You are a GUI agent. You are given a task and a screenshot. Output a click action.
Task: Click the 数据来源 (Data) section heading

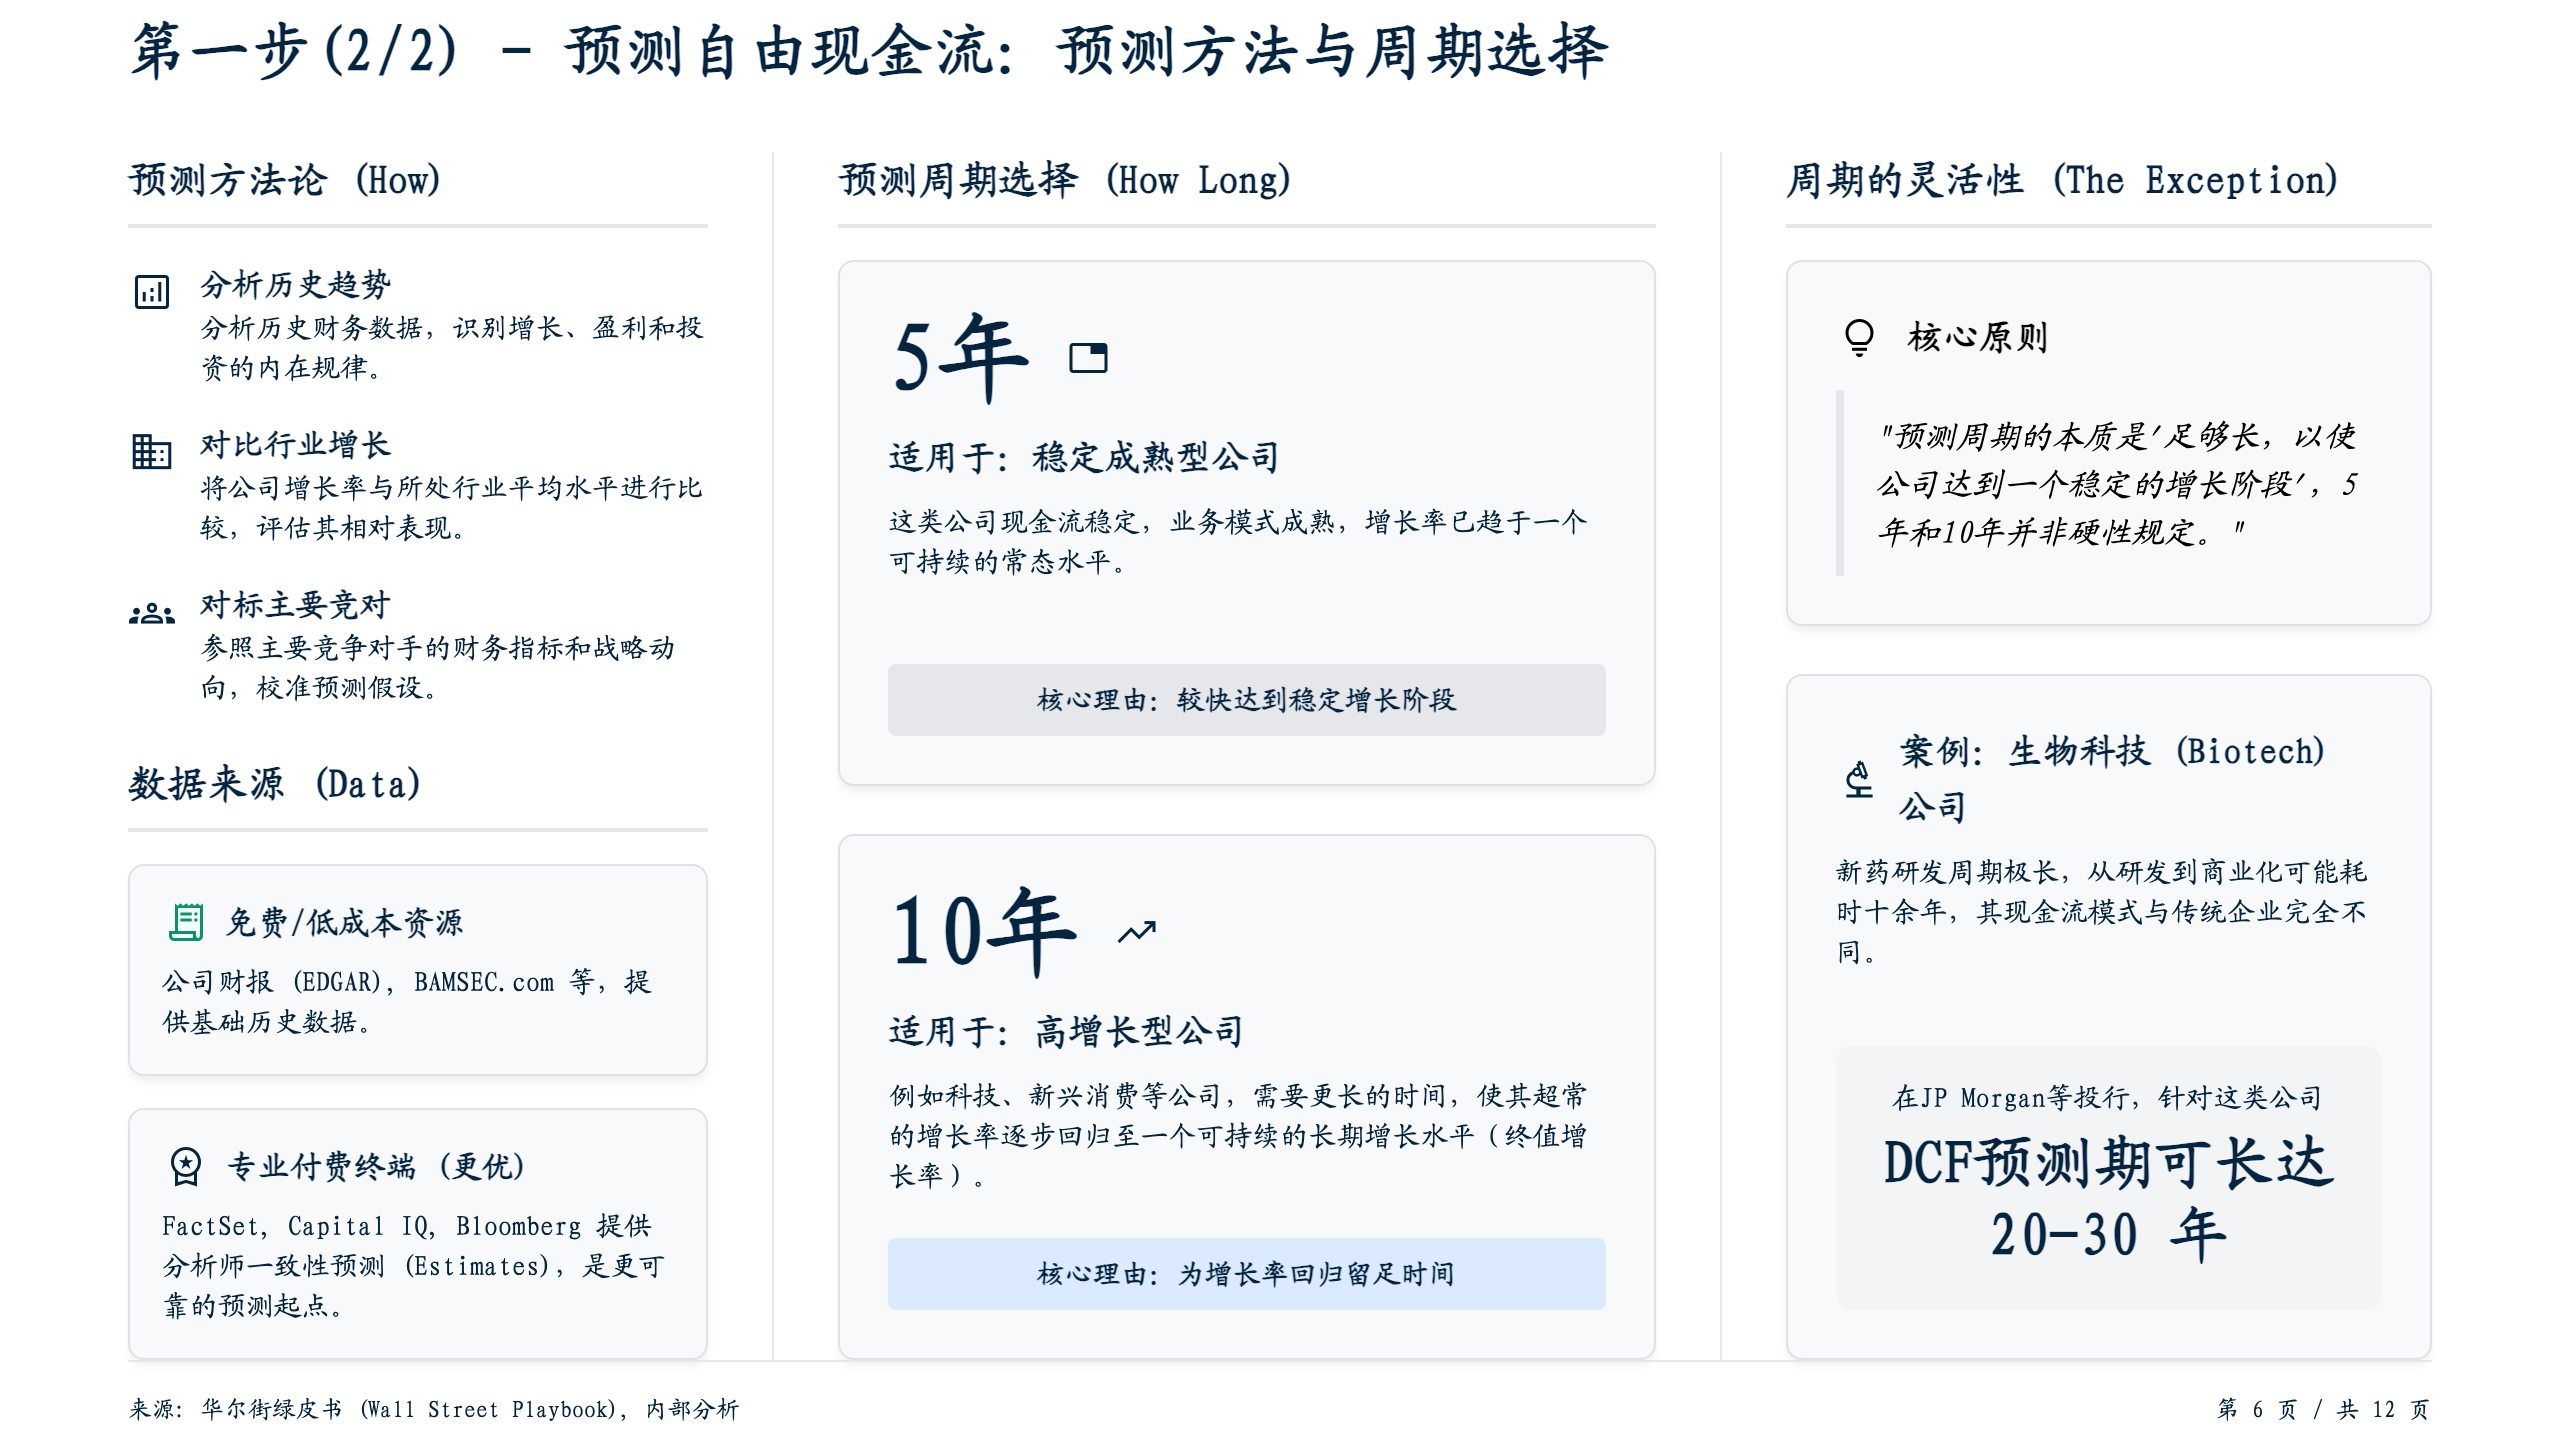(x=275, y=784)
